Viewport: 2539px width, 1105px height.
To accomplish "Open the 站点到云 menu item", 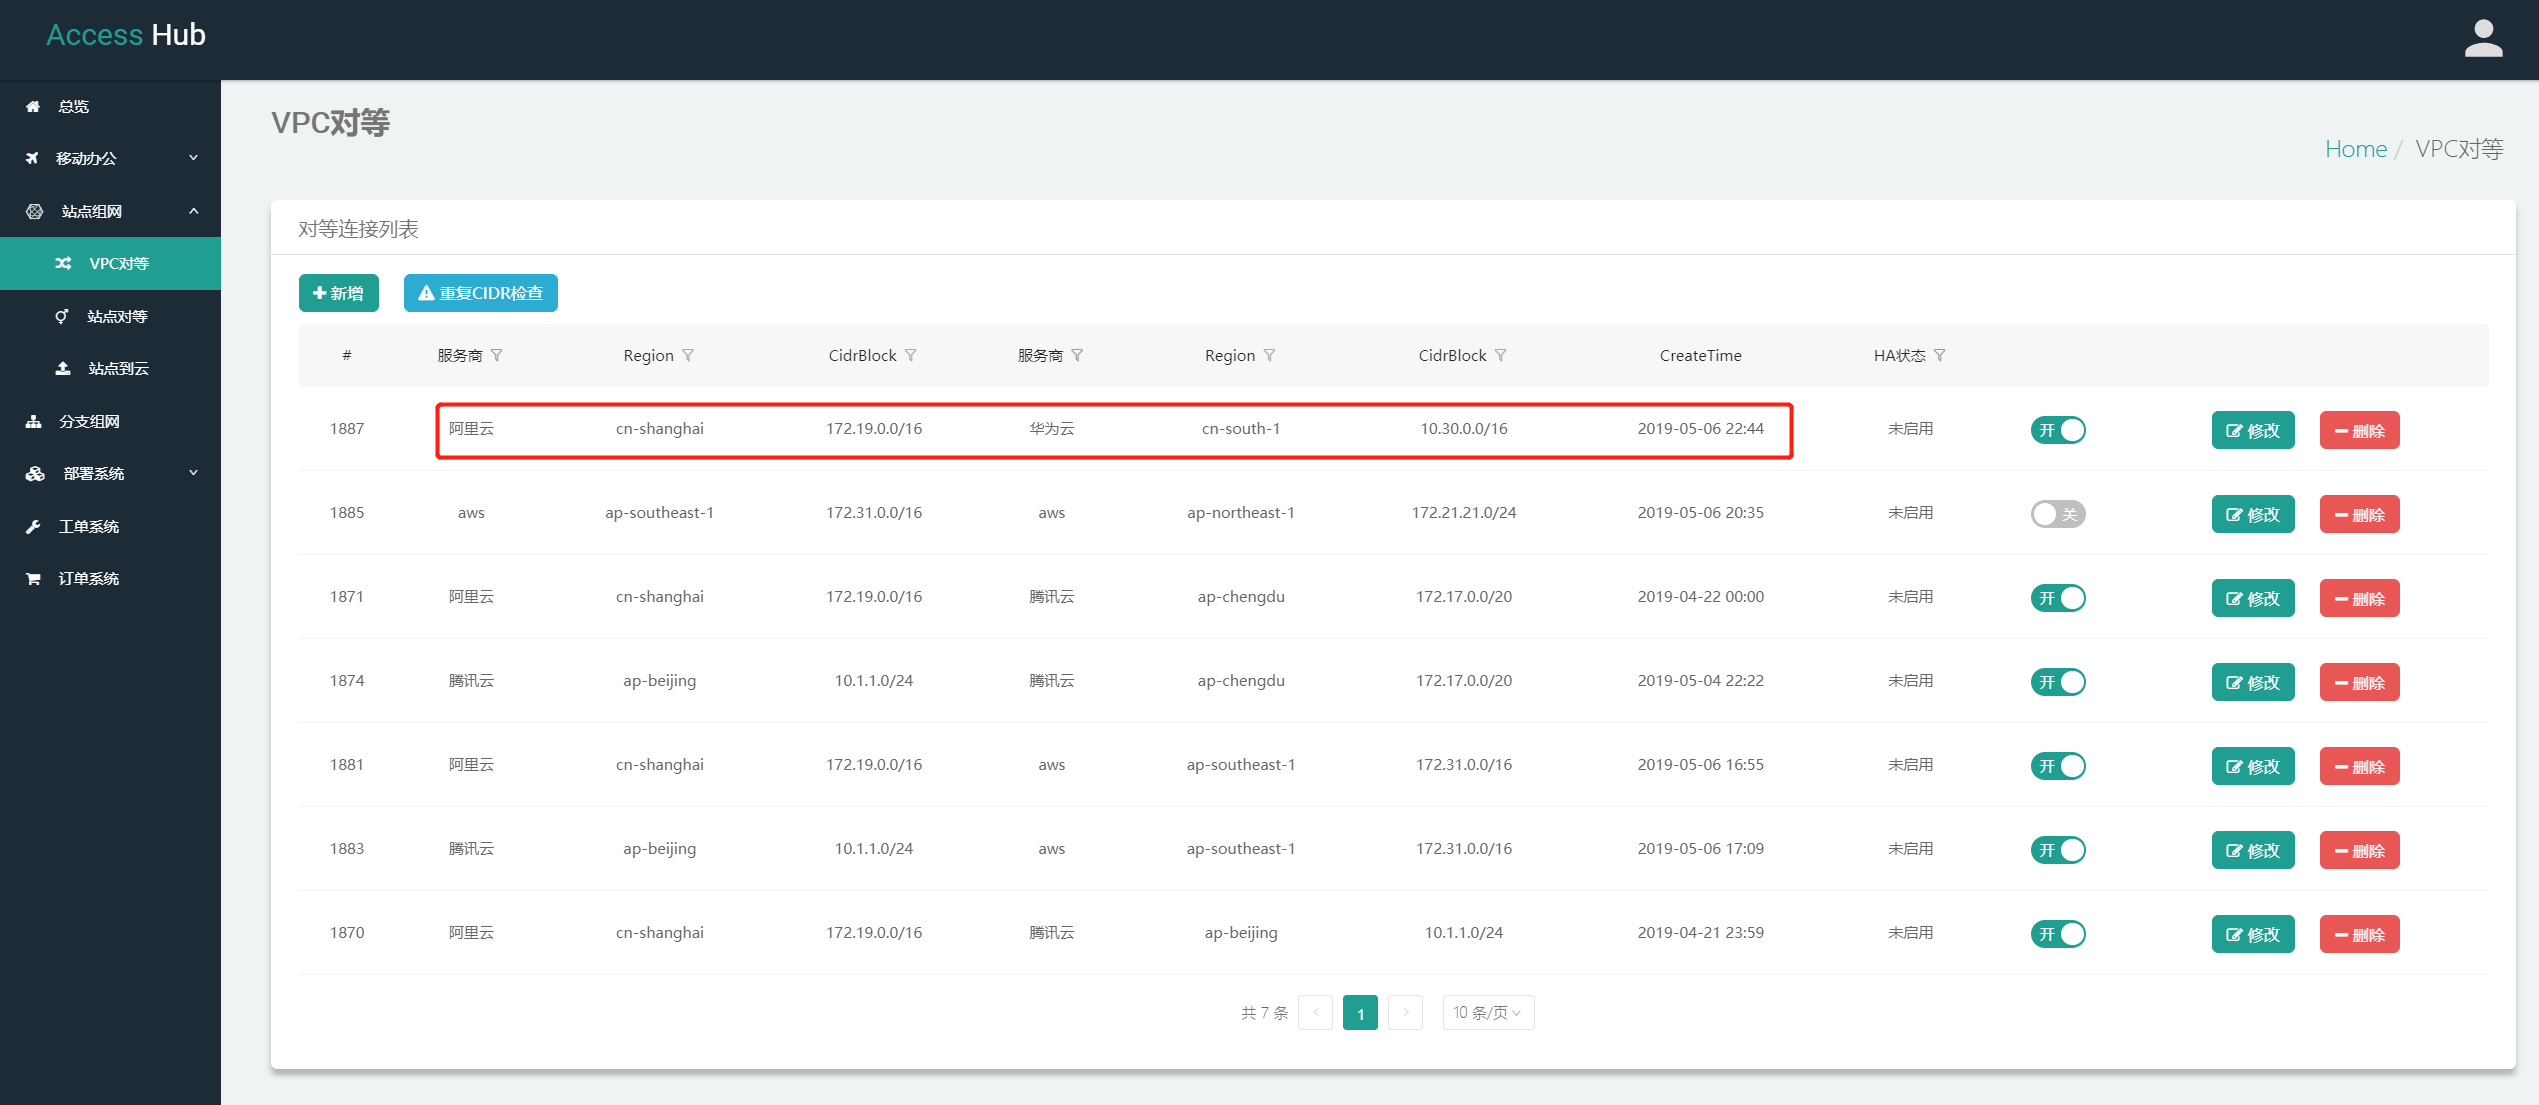I will 110,368.
